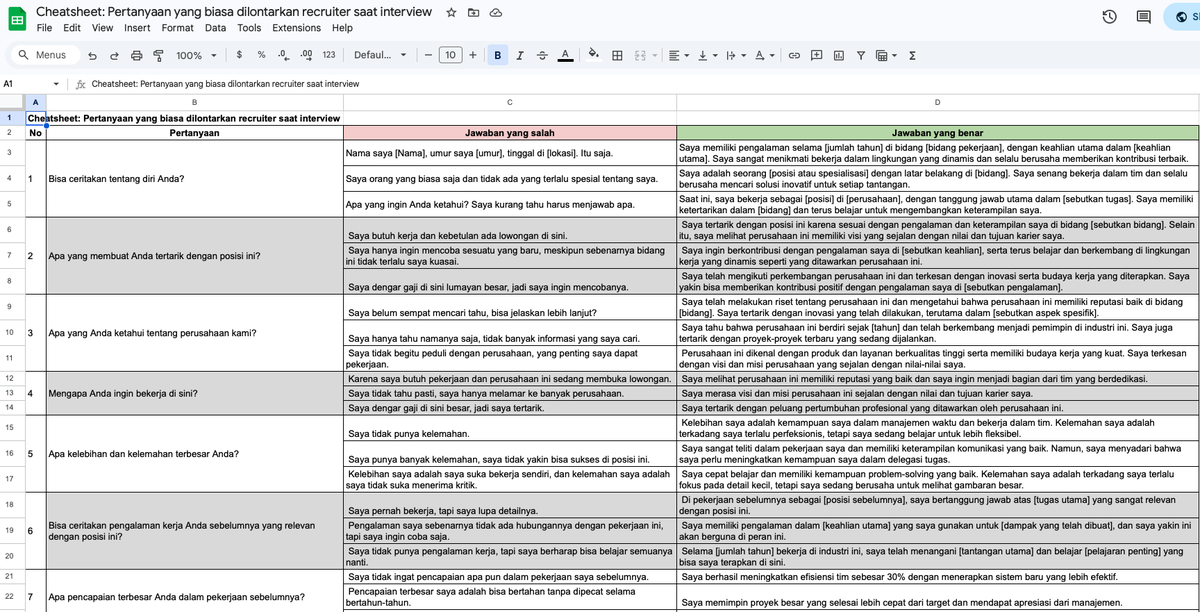This screenshot has height=612, width=1200.
Task: Open the font family dropdown
Action: point(380,56)
